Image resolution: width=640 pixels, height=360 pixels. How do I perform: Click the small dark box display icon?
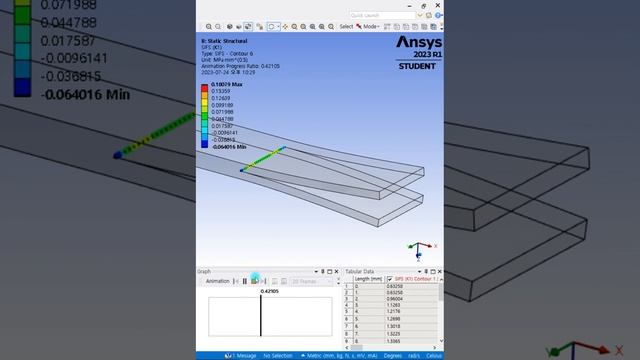(239, 27)
